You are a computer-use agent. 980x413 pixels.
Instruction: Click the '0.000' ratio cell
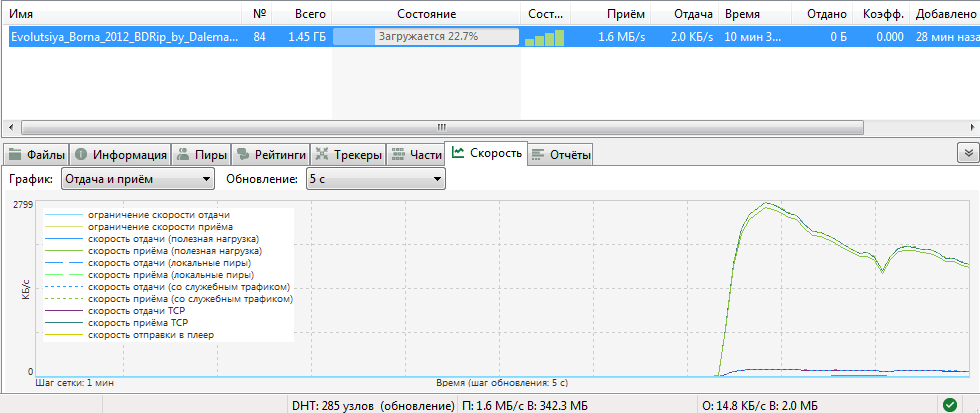pos(889,37)
